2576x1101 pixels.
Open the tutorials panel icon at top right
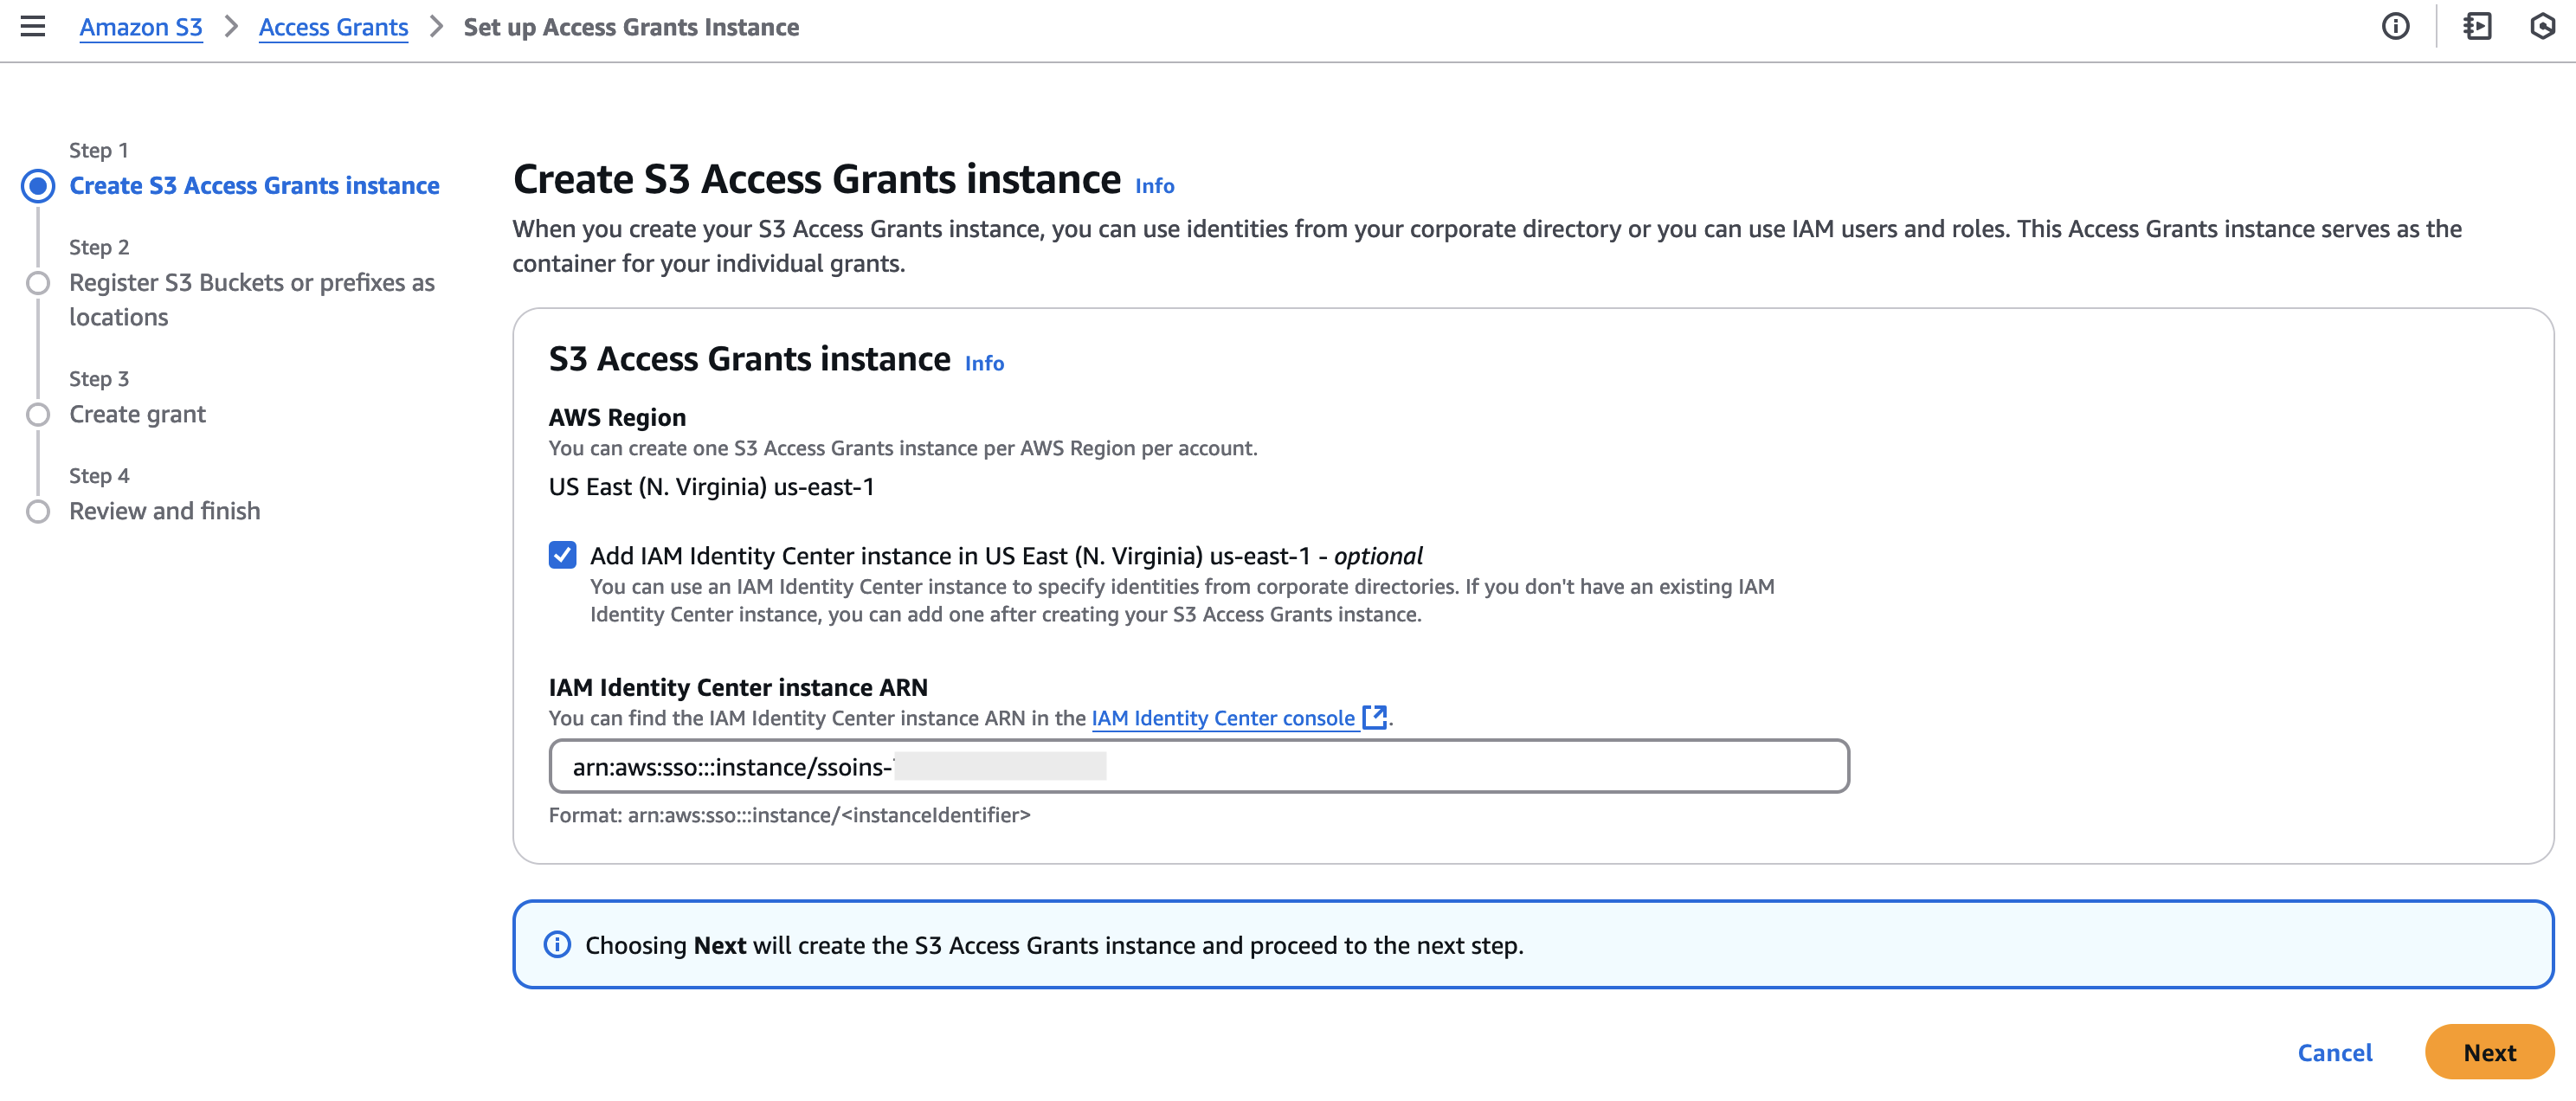point(2479,27)
